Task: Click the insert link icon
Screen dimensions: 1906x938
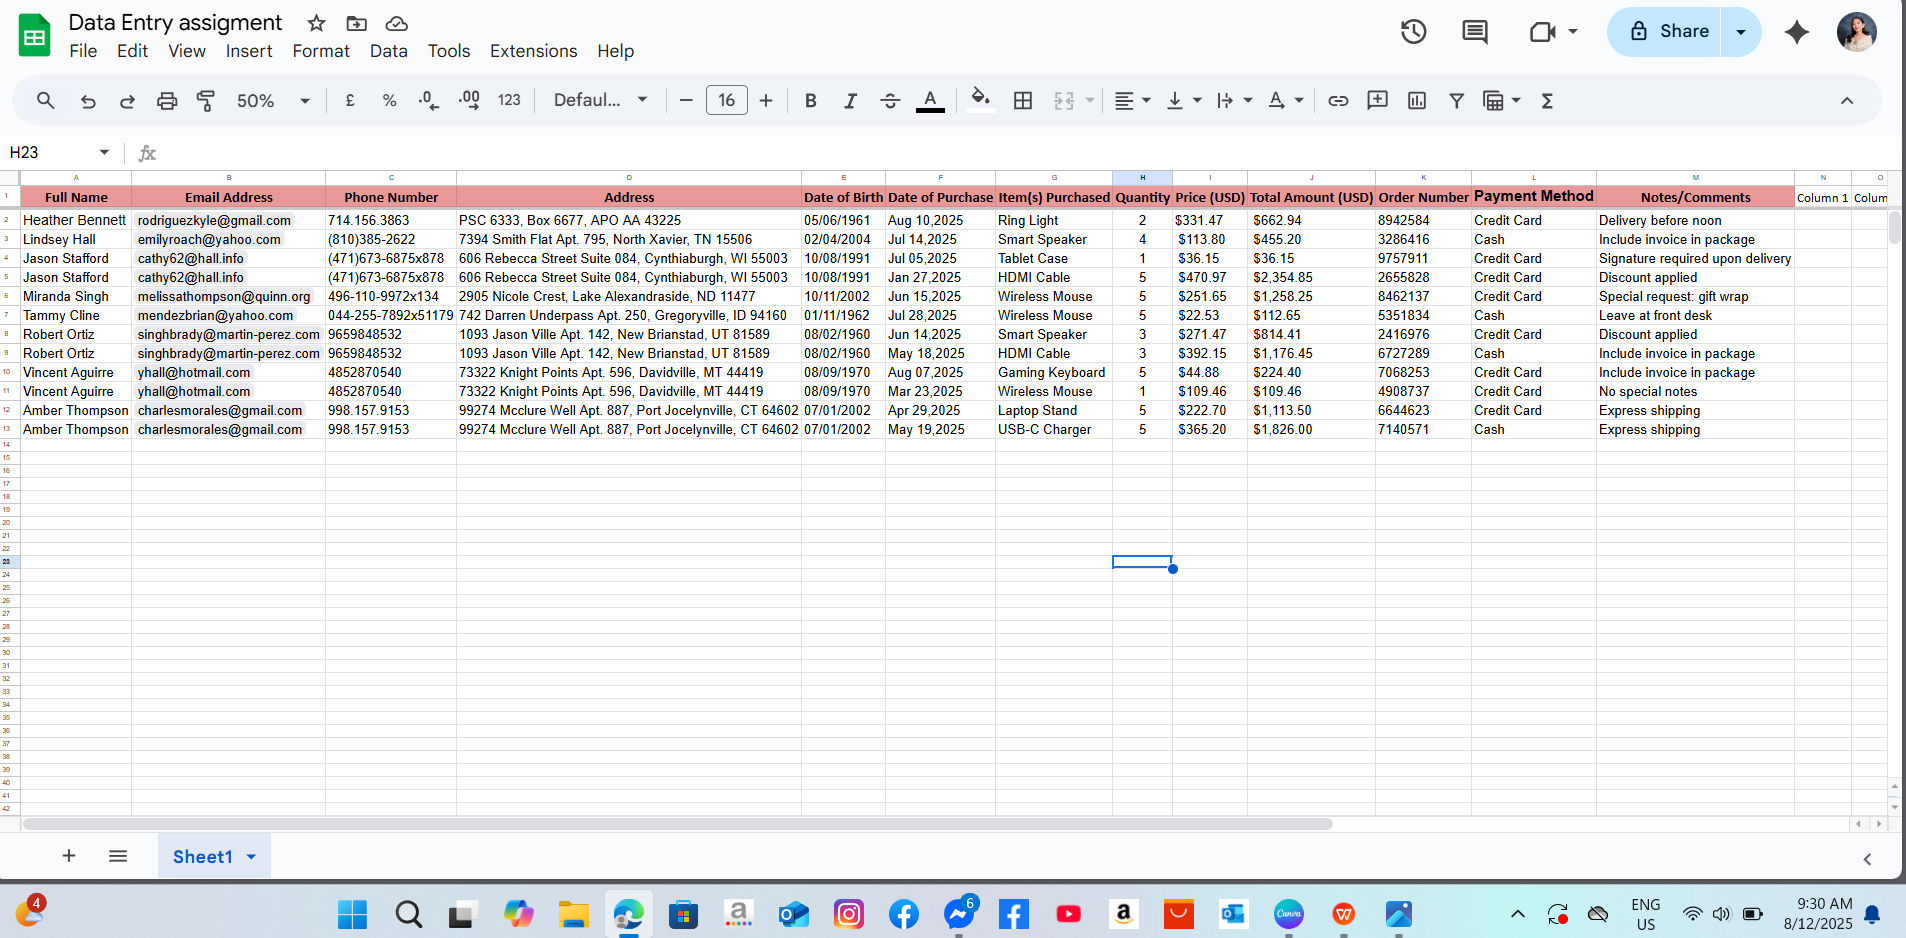Action: [1338, 101]
